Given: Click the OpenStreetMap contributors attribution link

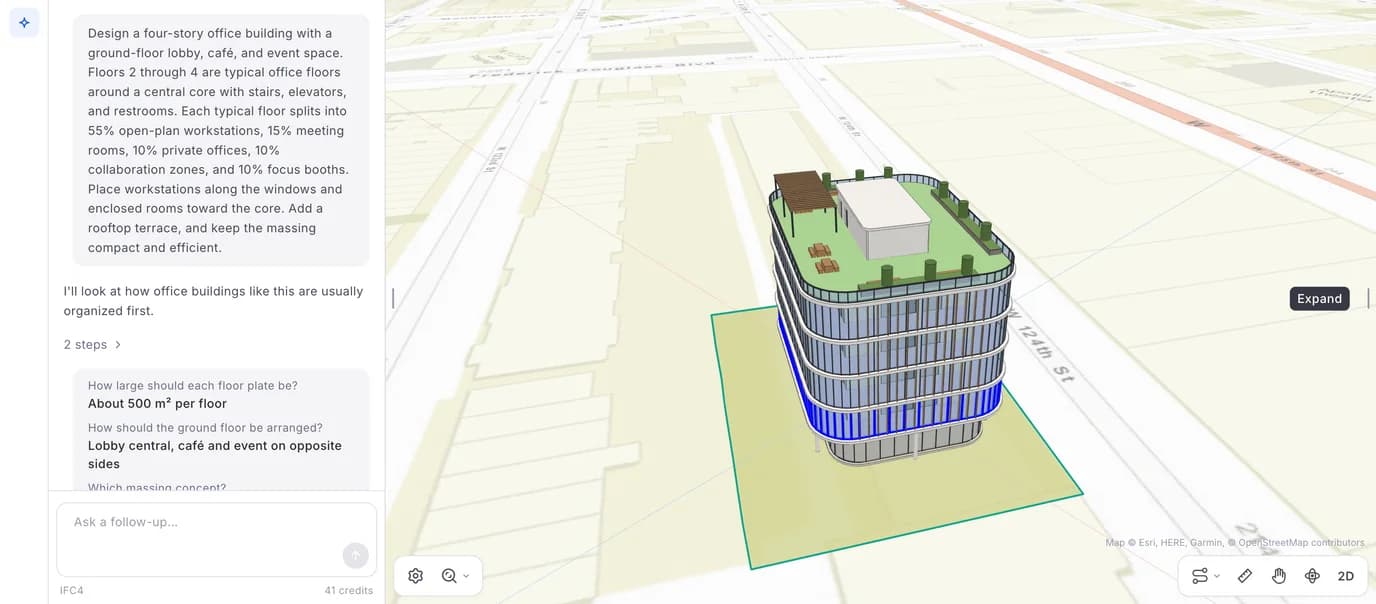Looking at the screenshot, I should tap(1301, 543).
